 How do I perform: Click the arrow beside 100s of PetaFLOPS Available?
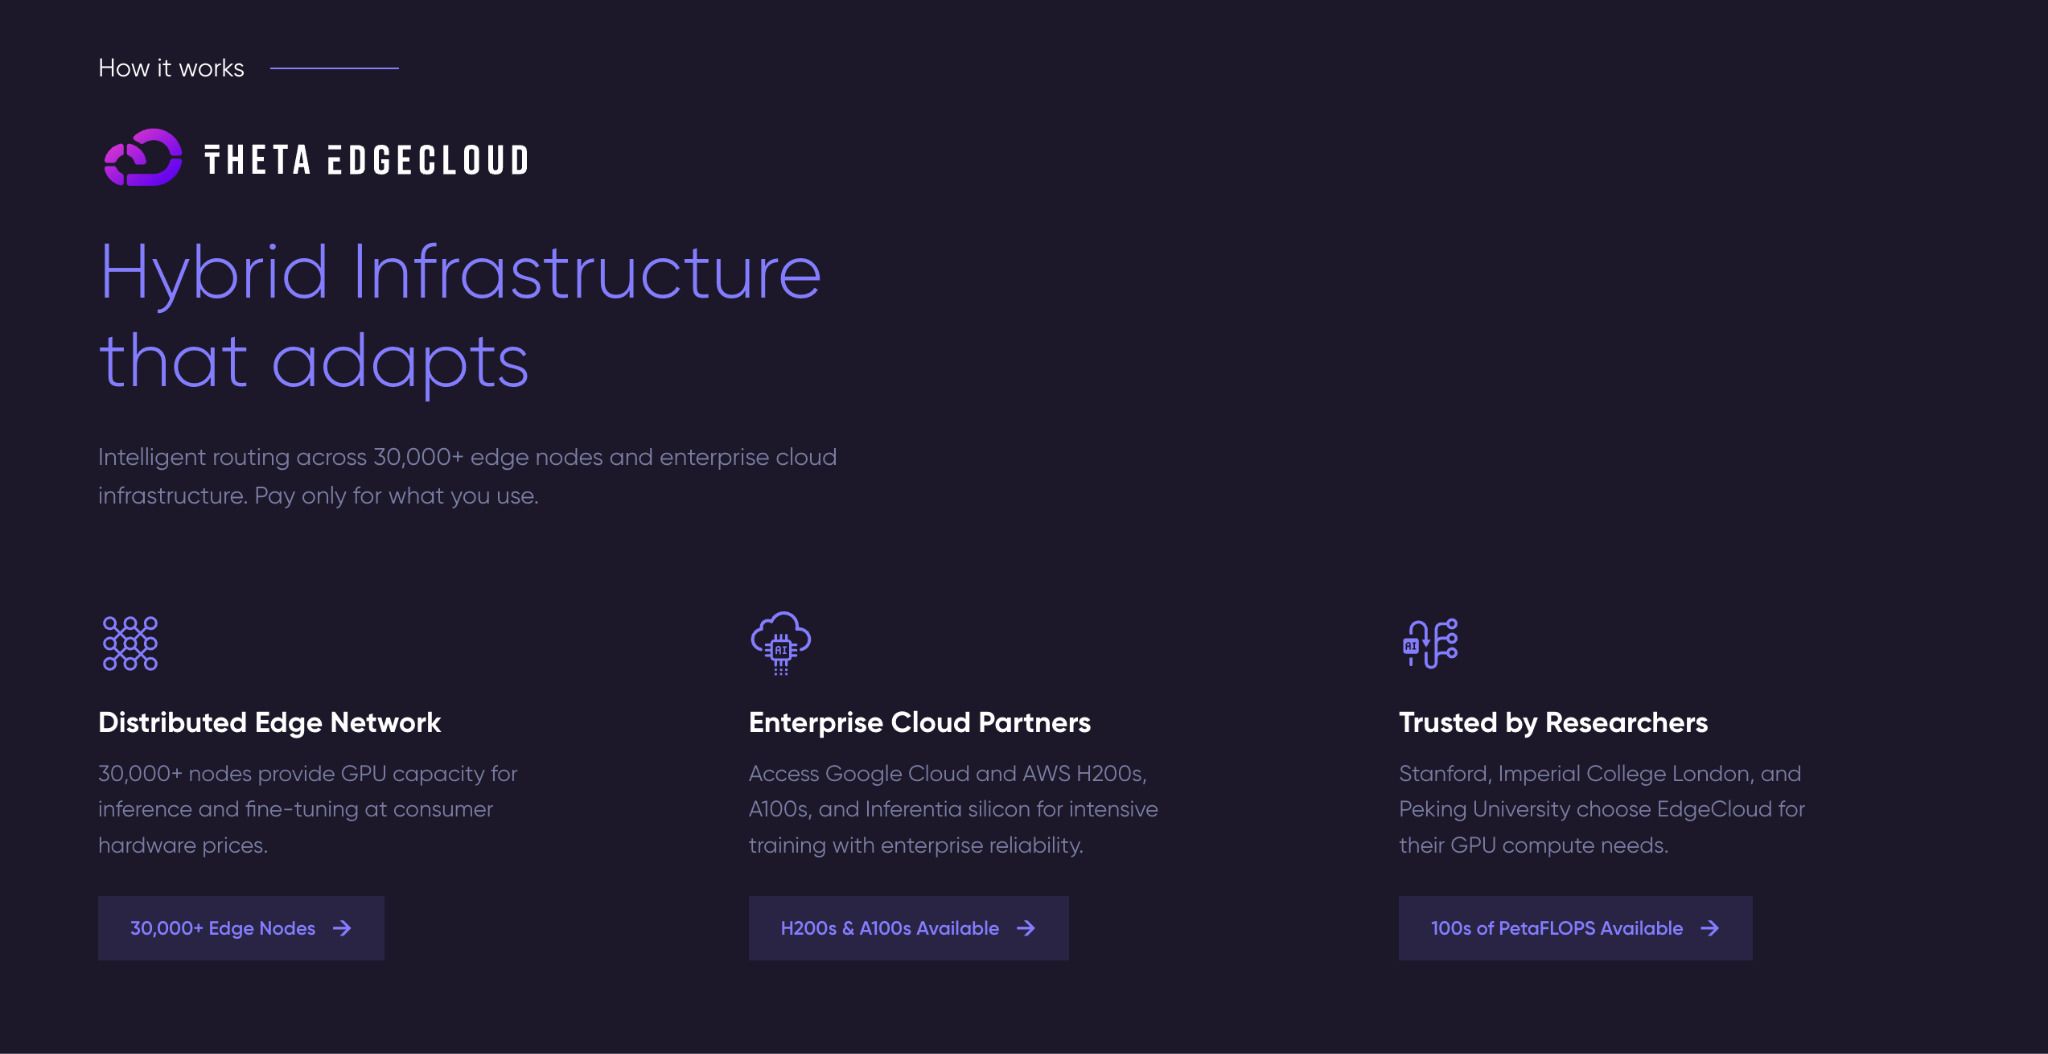(x=1710, y=929)
